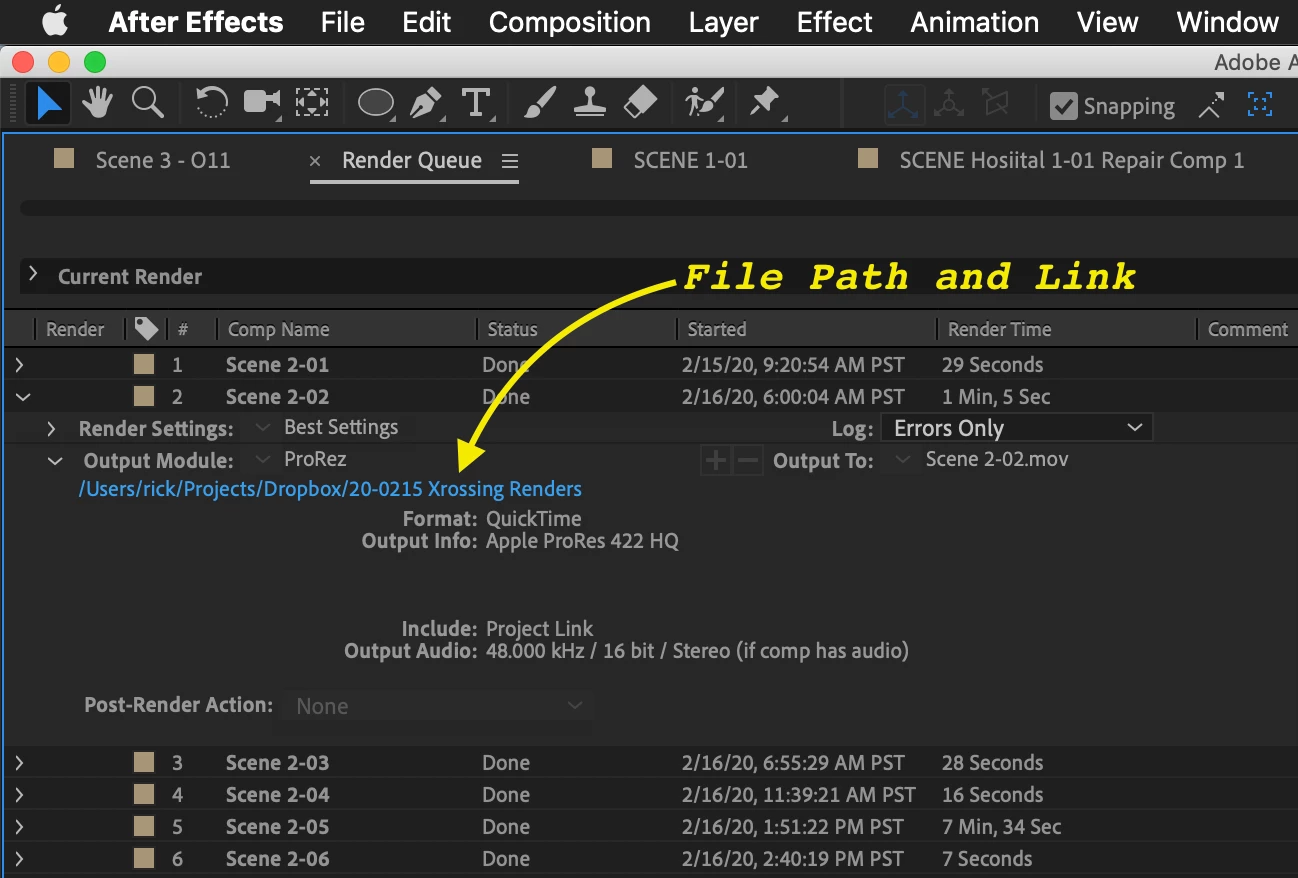Expand the Scene 2-05 render item

click(x=20, y=827)
